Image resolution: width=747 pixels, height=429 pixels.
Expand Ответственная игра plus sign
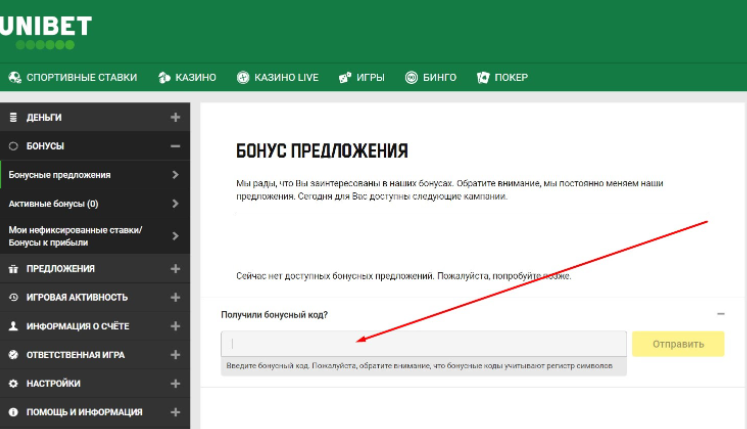tap(175, 355)
